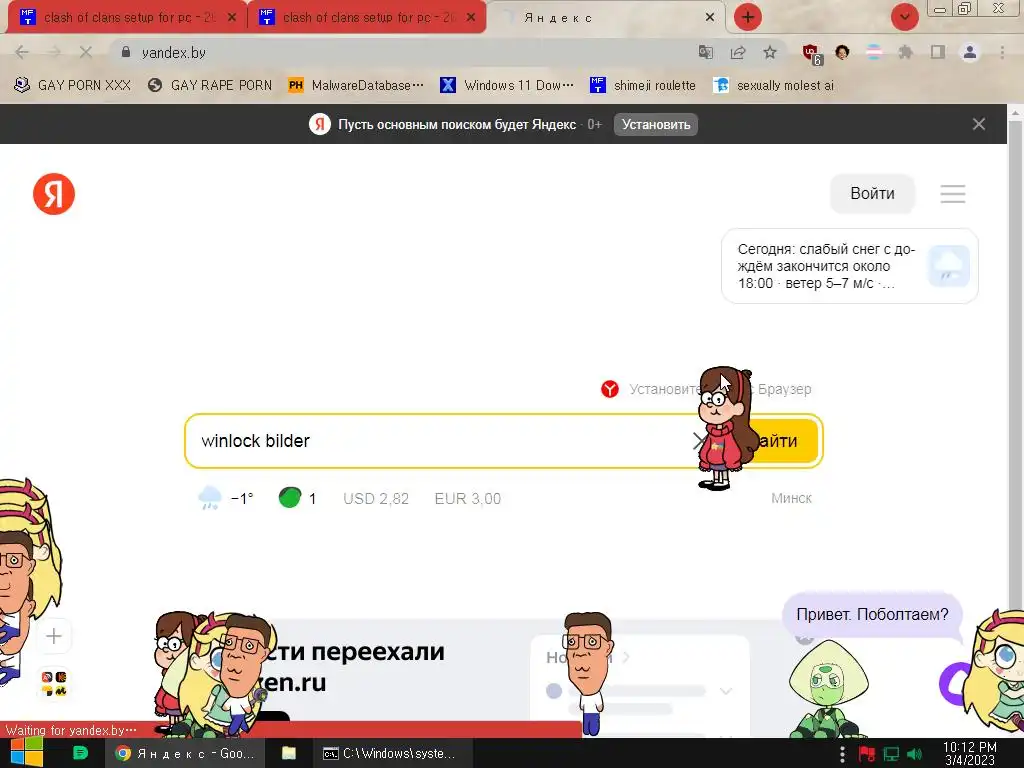Image resolution: width=1024 pixels, height=768 pixels.
Task: Click the plus button on the left side
Action: [54, 636]
